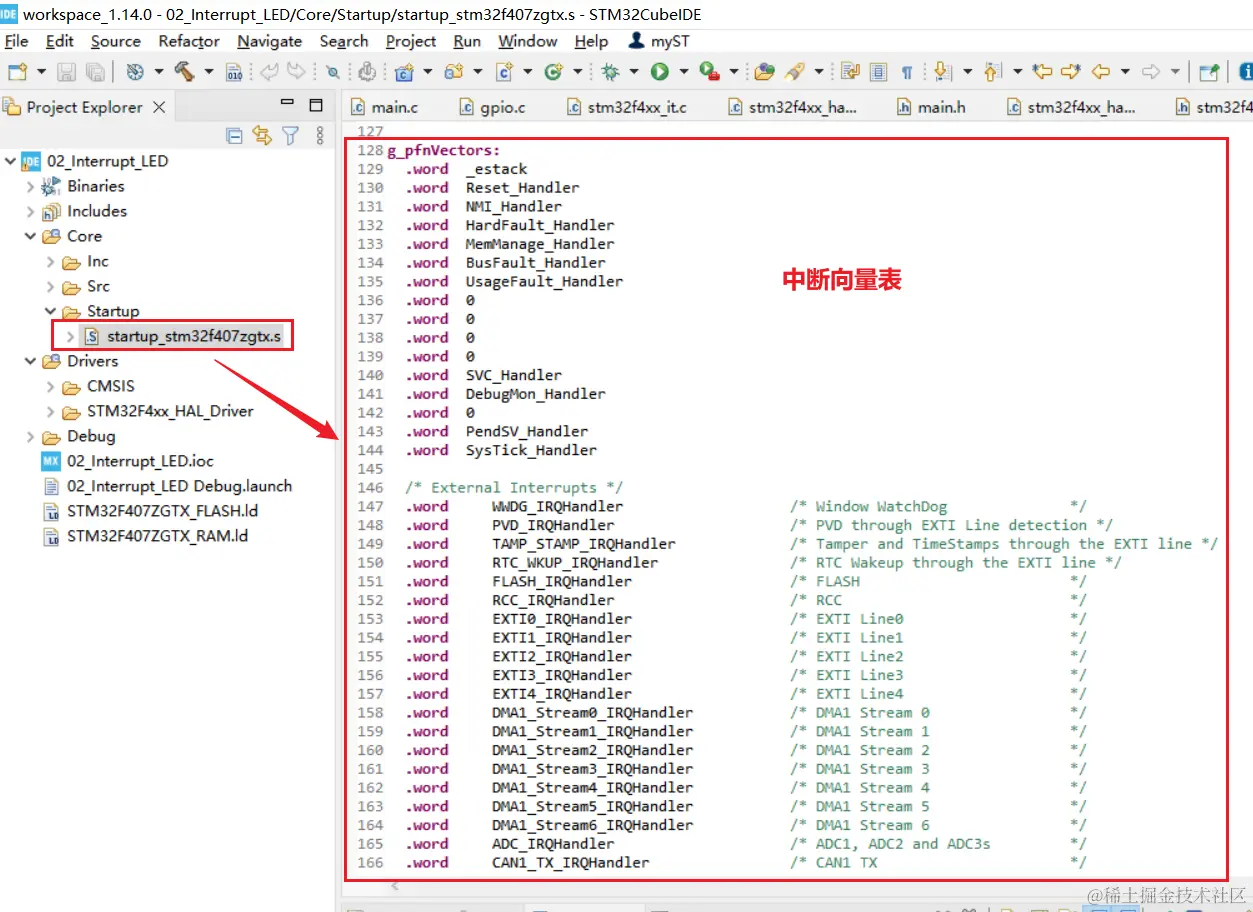Click the build configuration toolbar icon
Image resolution: width=1253 pixels, height=912 pixels.
tap(135, 72)
